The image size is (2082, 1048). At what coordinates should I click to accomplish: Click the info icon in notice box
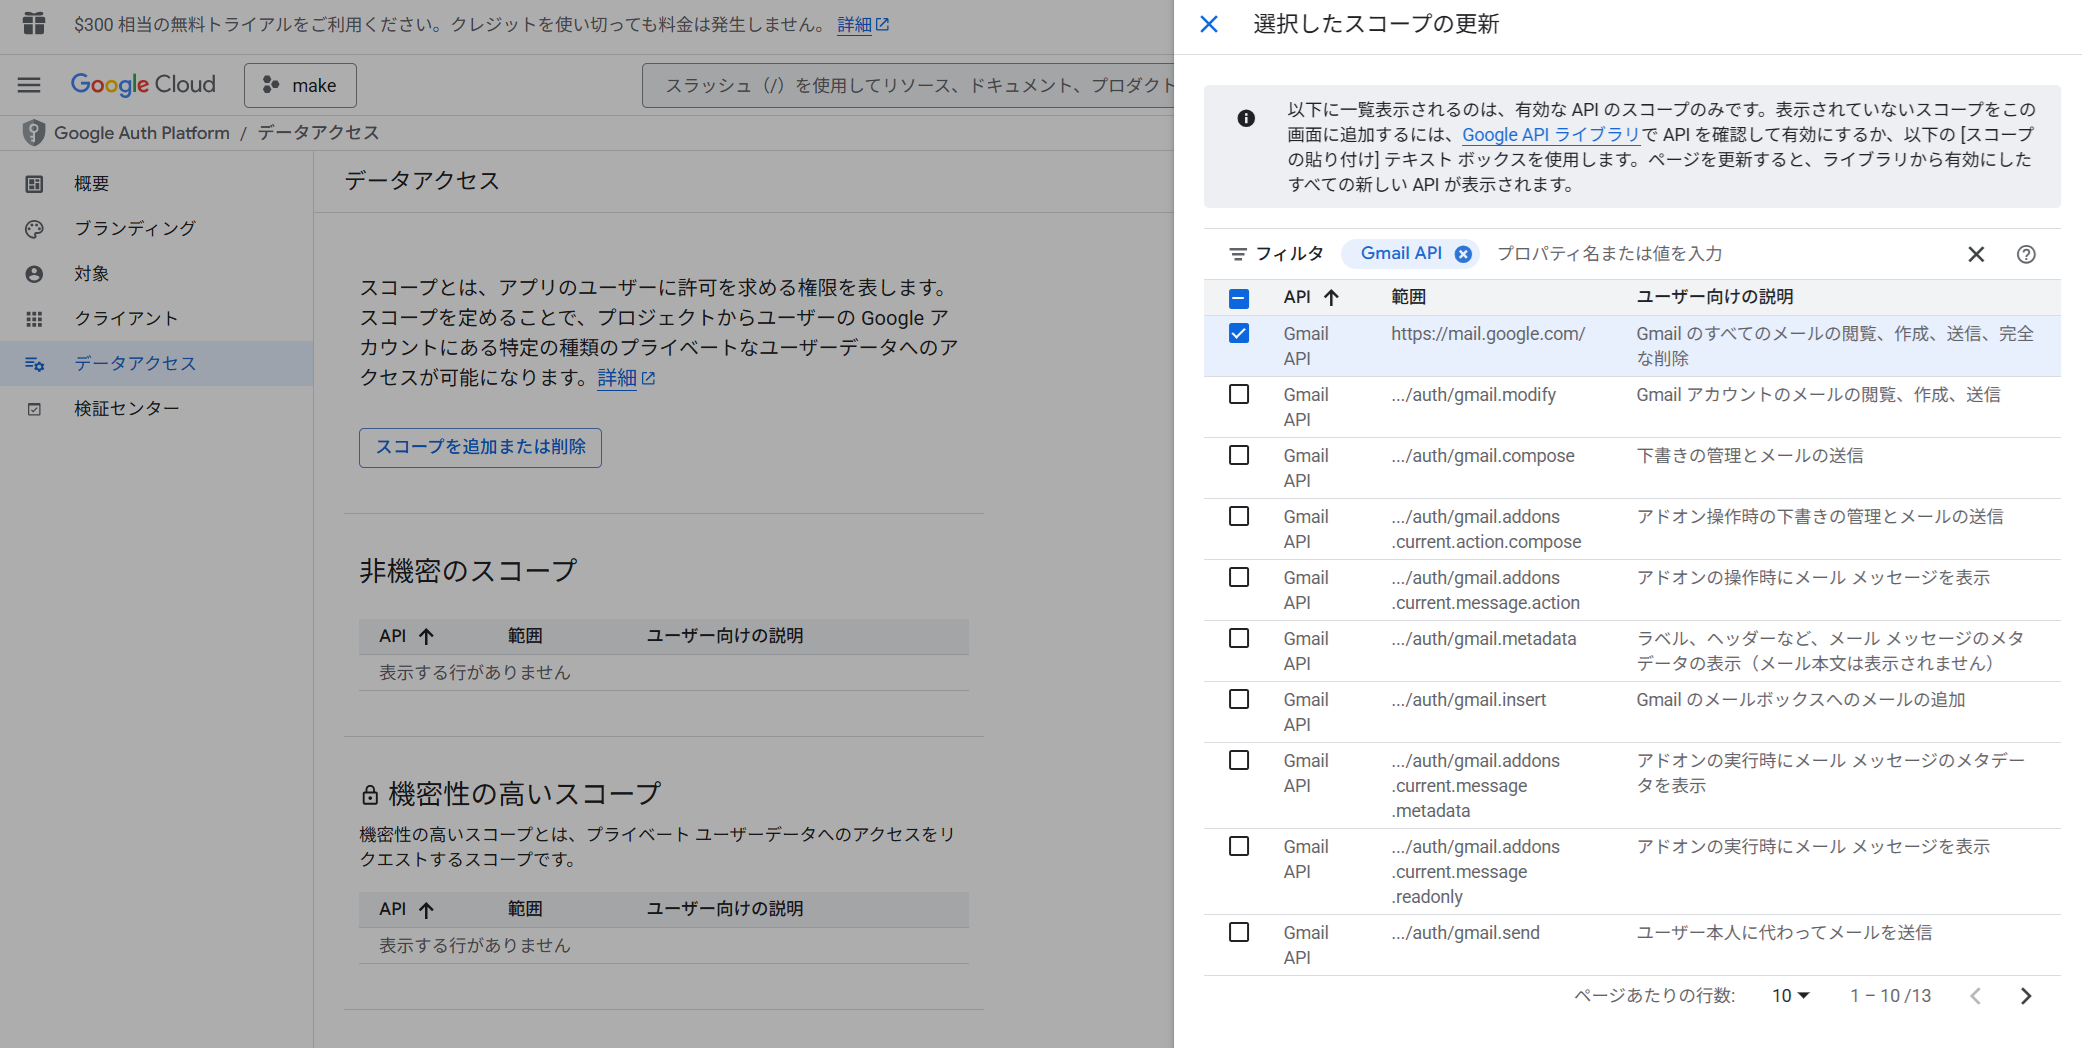coord(1246,118)
